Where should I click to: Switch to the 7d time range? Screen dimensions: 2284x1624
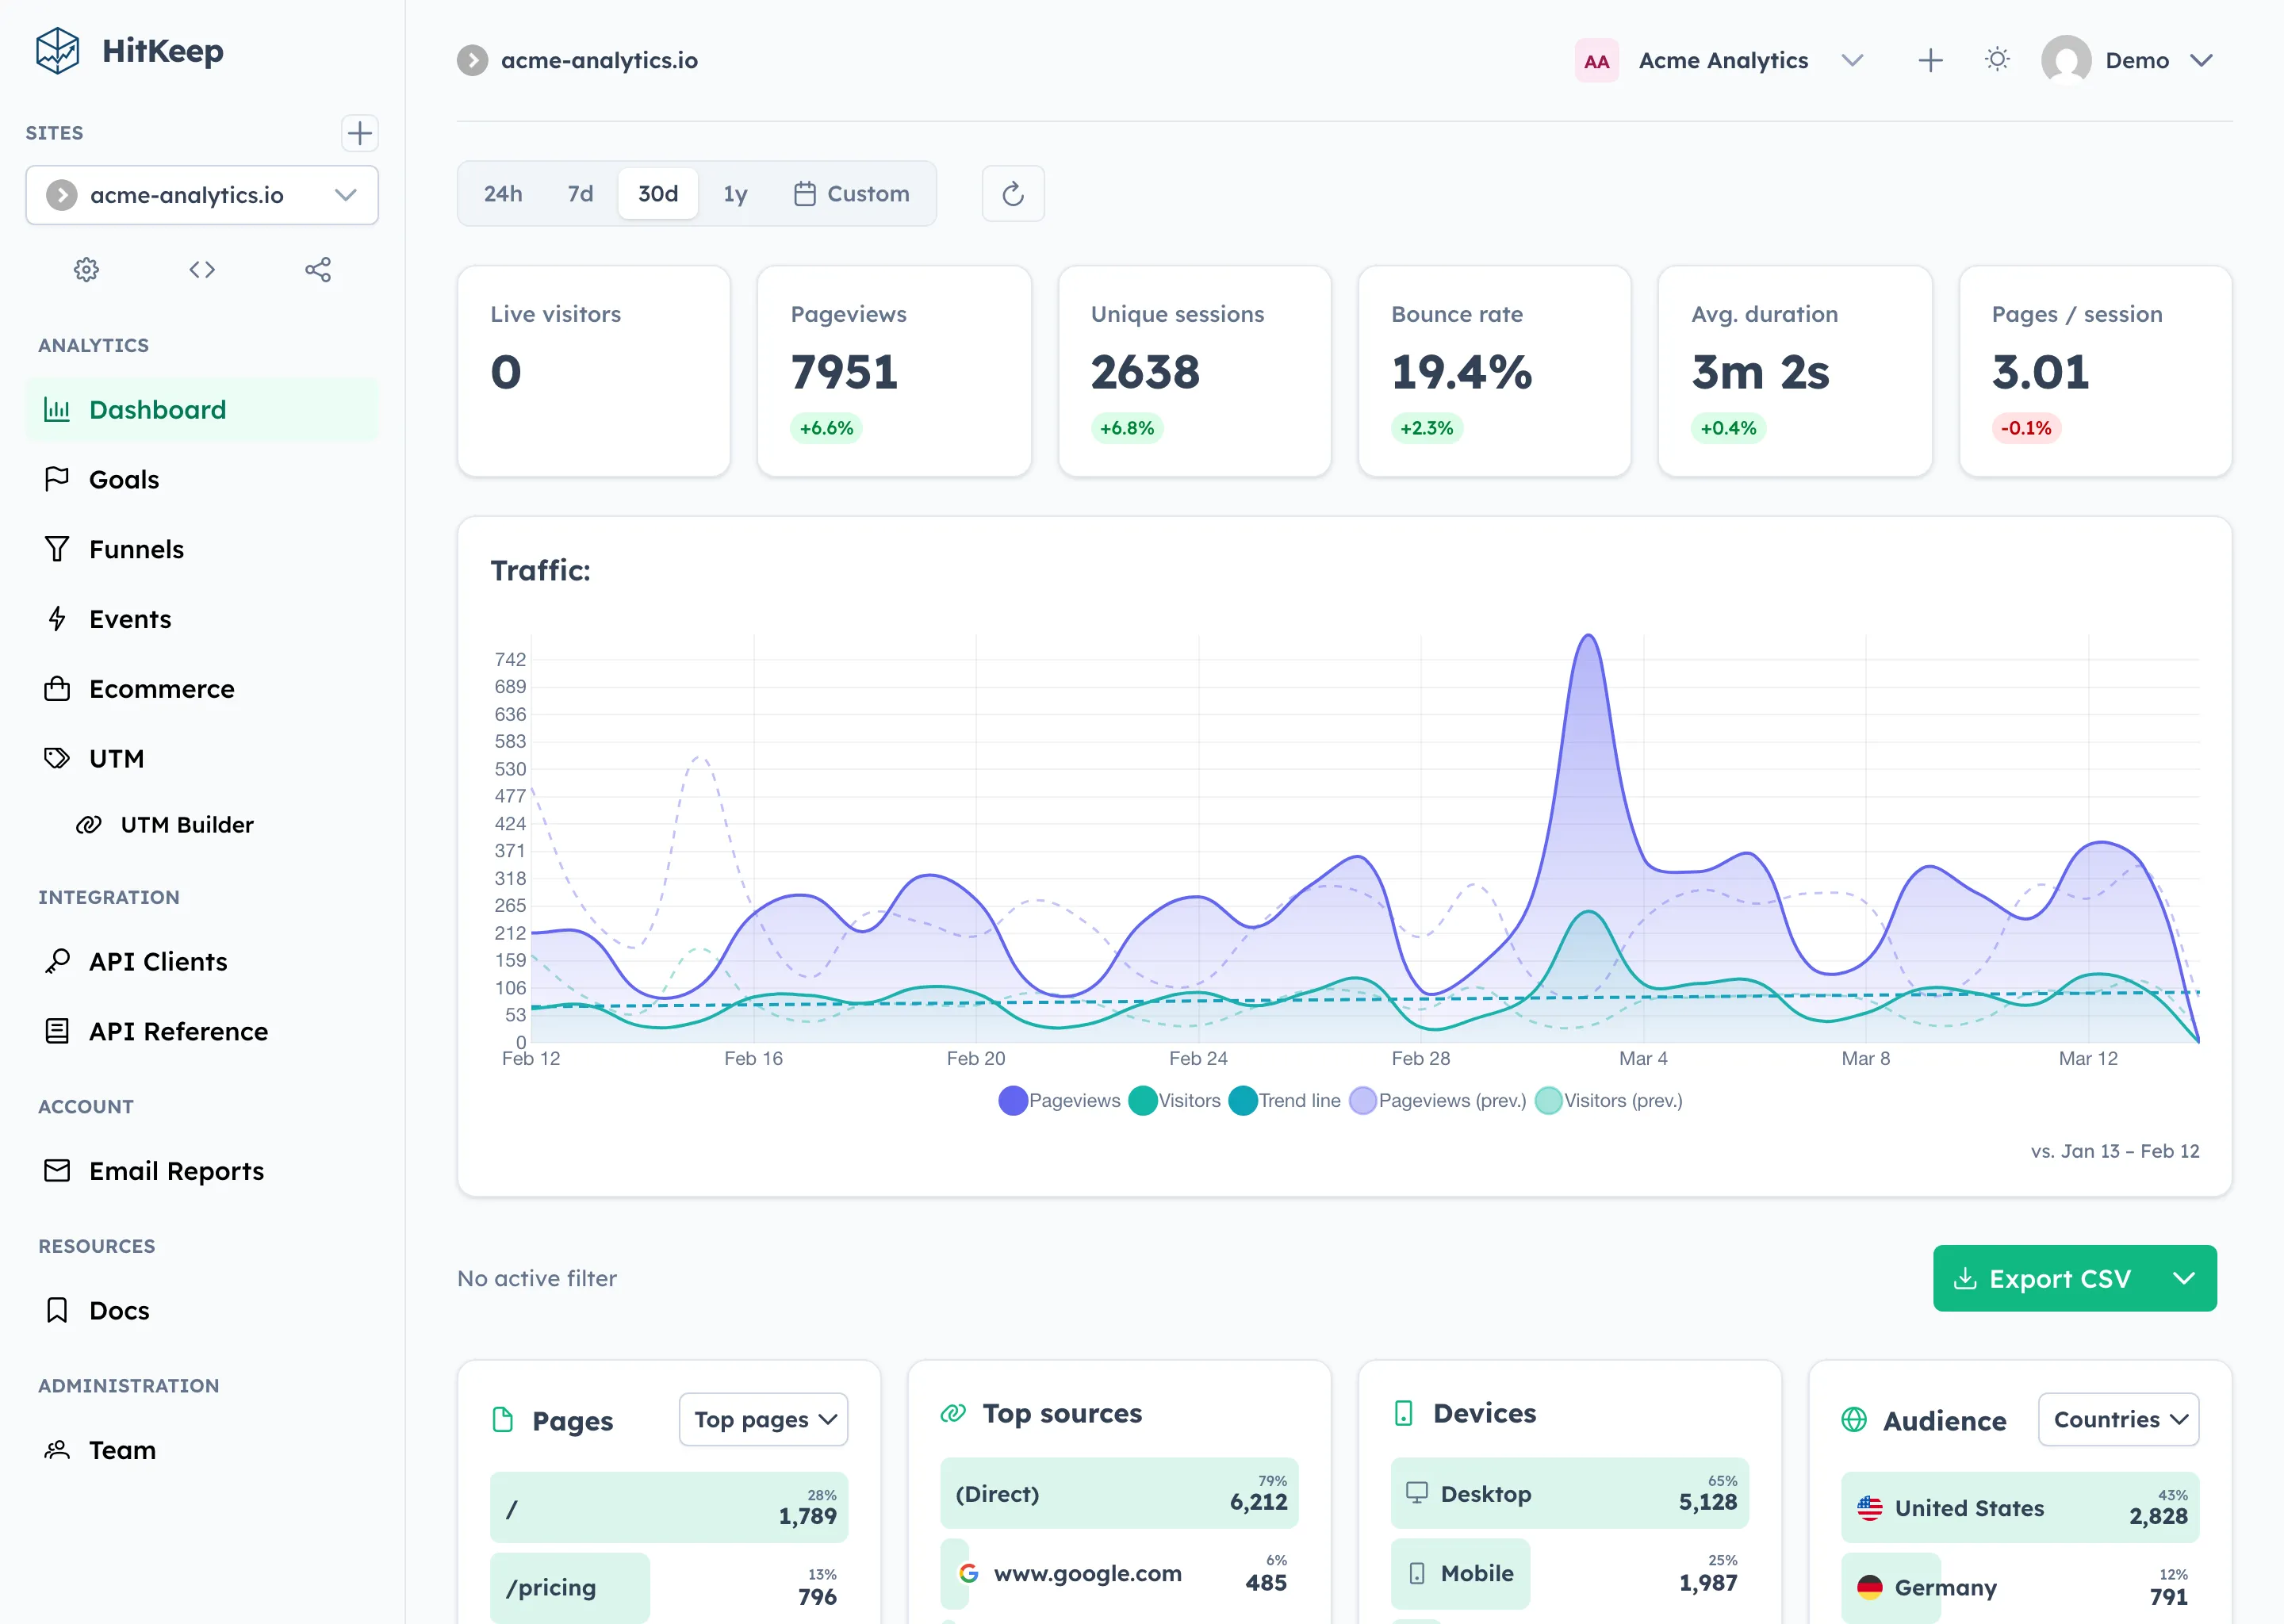tap(578, 193)
